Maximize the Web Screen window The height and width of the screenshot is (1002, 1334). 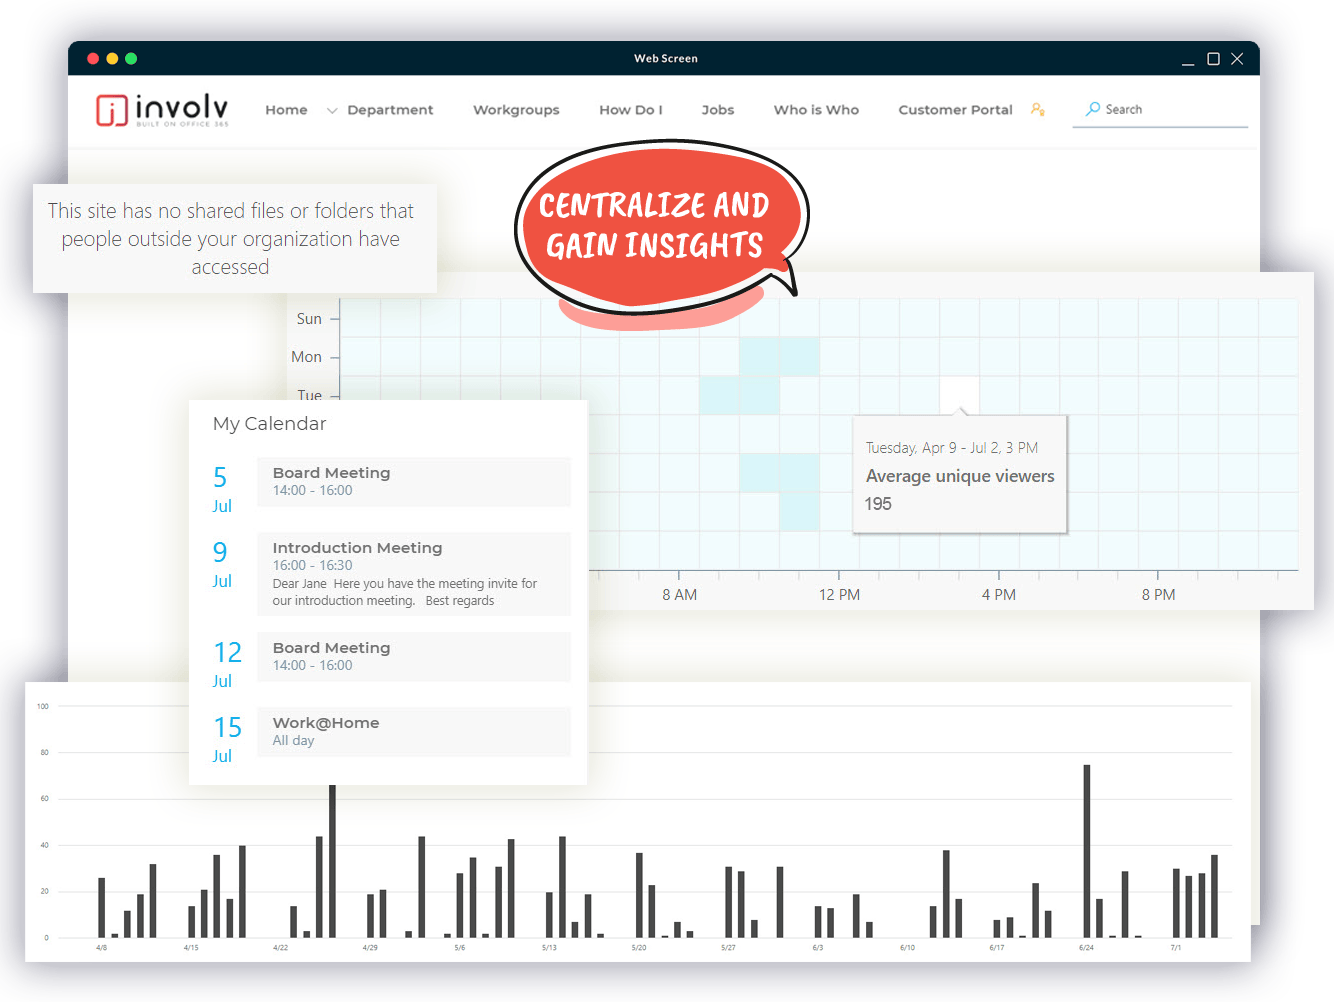coord(1213,59)
